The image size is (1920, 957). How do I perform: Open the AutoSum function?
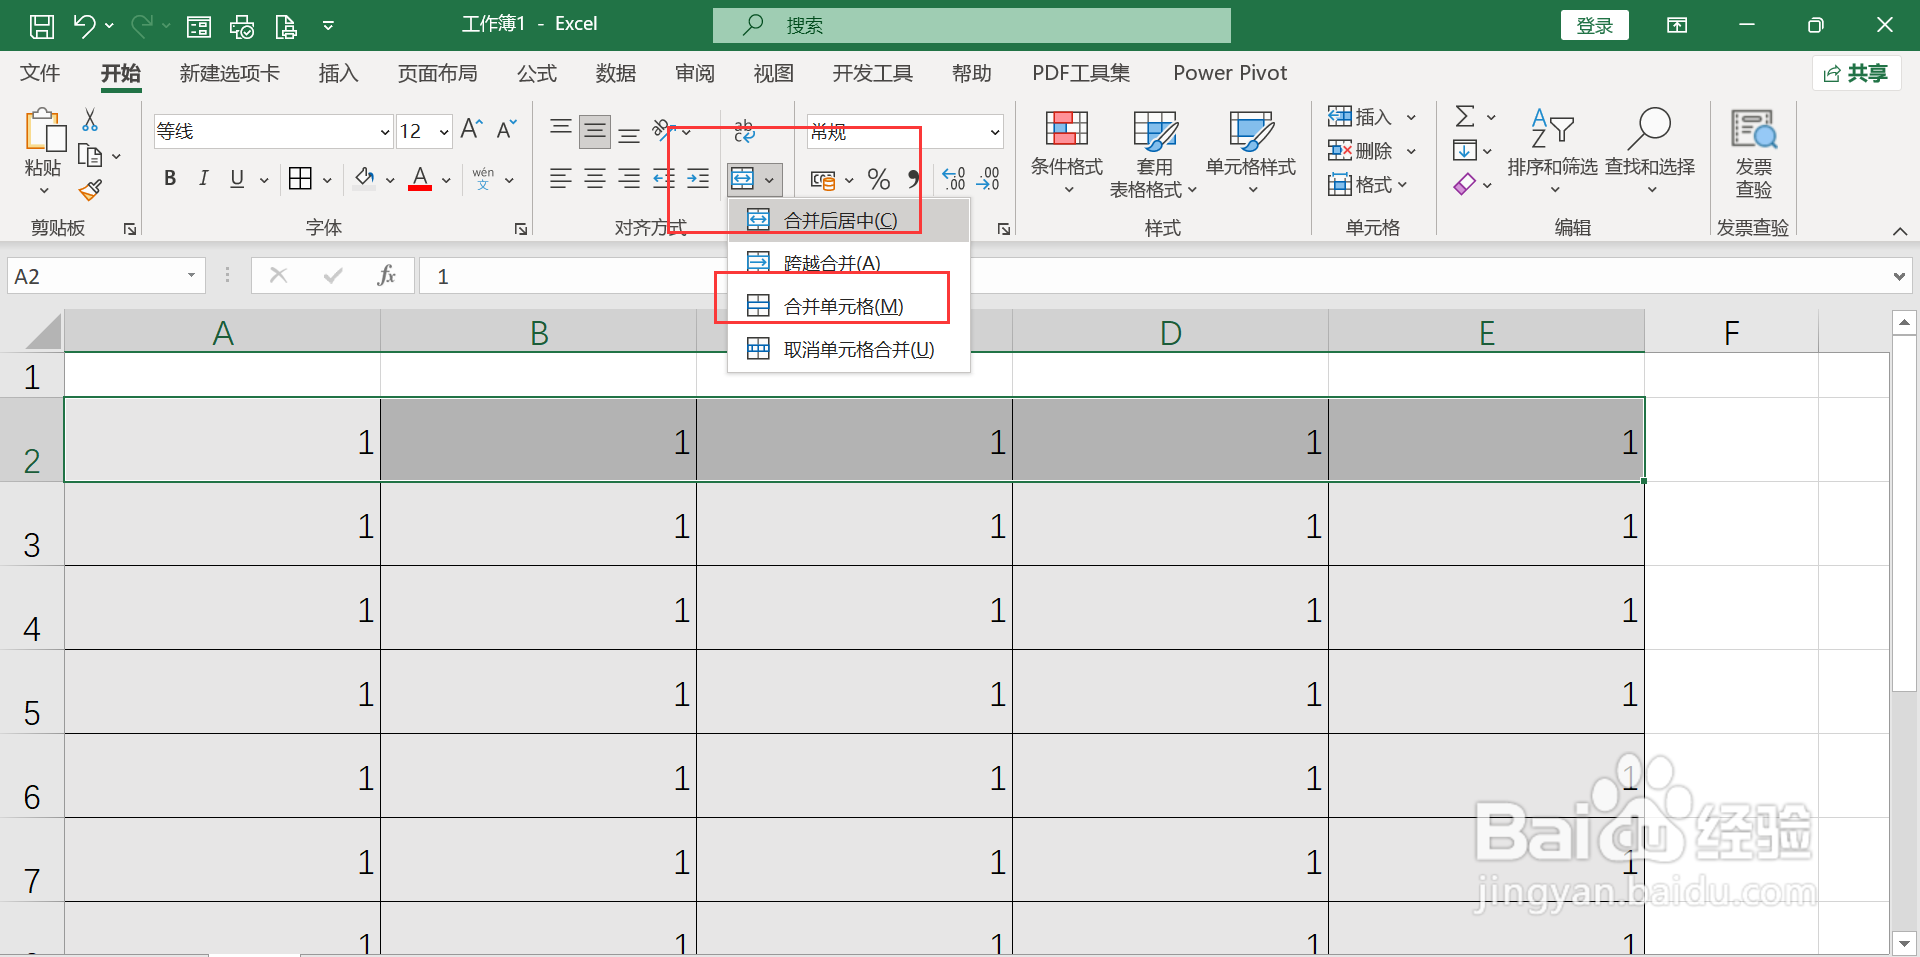click(x=1465, y=116)
